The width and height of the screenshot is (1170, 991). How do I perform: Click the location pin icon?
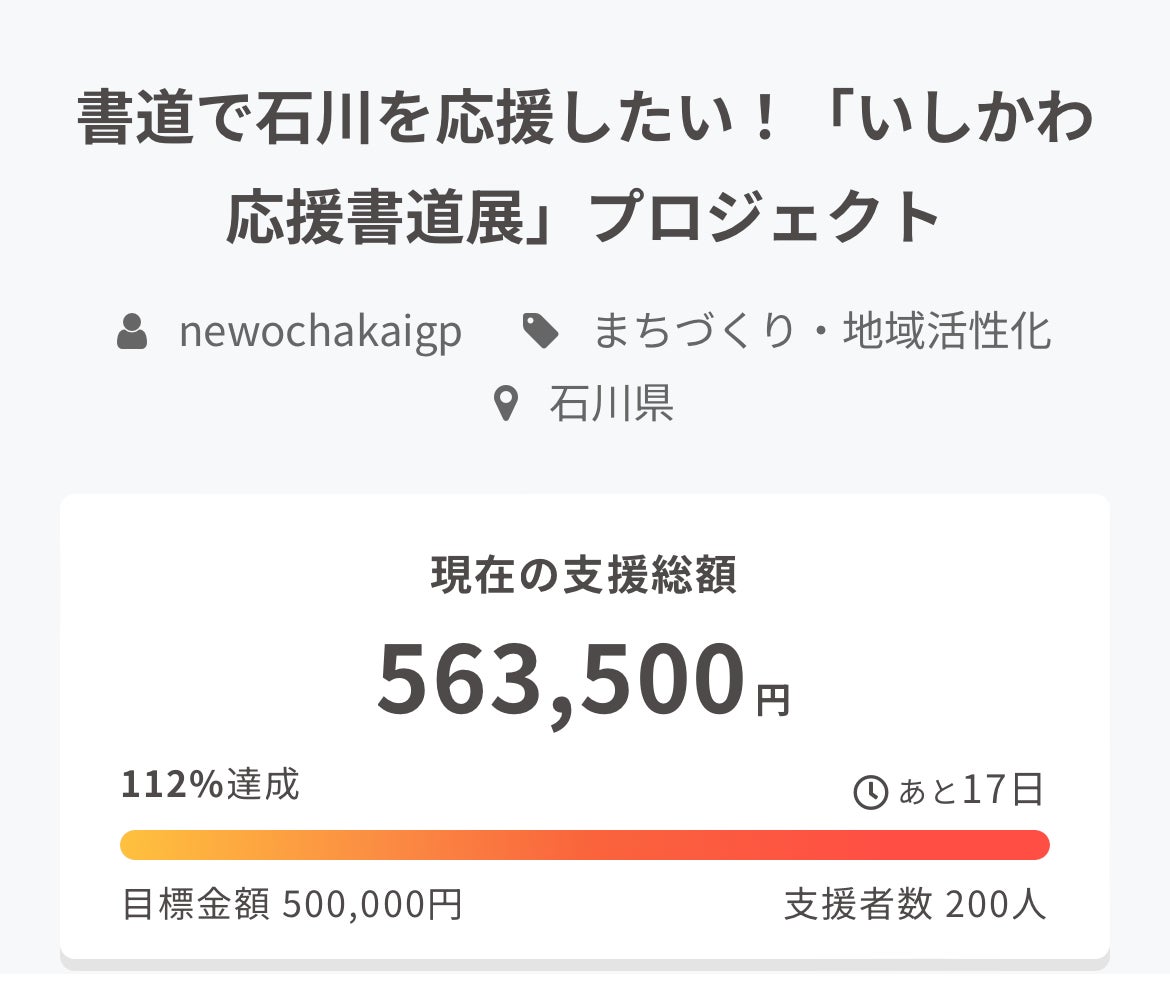(507, 404)
